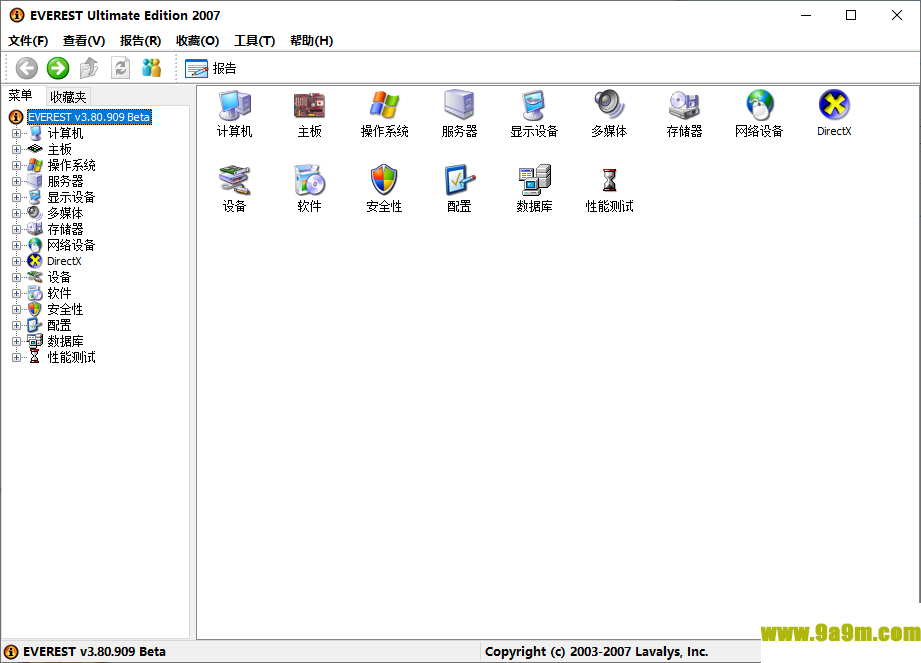Open the 帮助(H) menu
921x663 pixels.
(x=311, y=41)
